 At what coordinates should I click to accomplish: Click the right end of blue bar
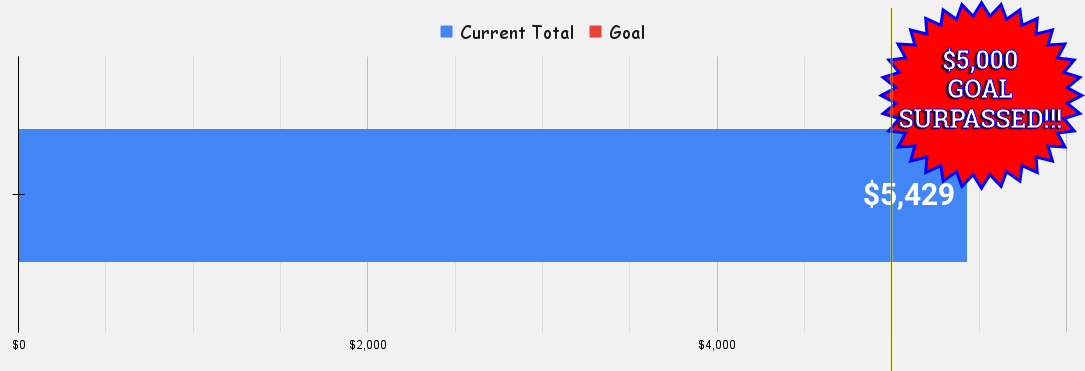[964, 228]
